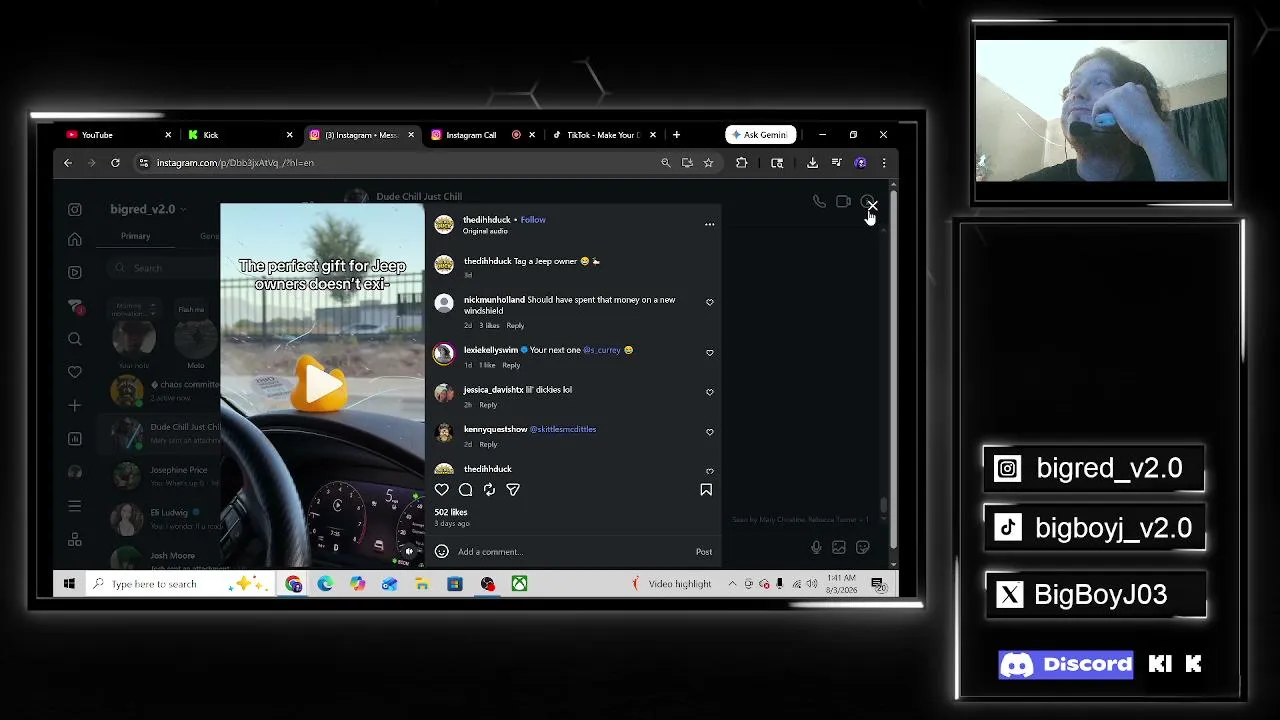The width and height of the screenshot is (1280, 720).
Task: Open the Chrome extensions puzzle icon
Action: [x=741, y=163]
